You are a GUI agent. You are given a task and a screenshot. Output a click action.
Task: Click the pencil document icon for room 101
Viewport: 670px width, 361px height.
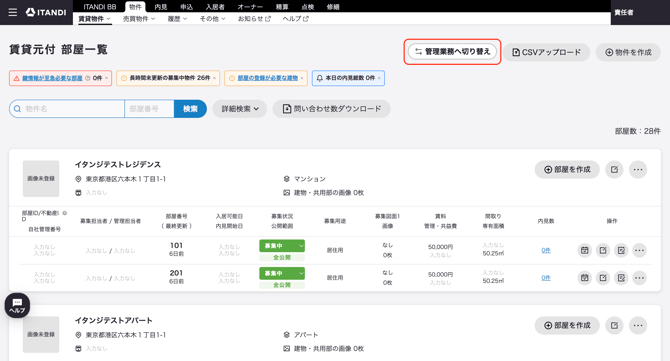pyautogui.click(x=621, y=250)
